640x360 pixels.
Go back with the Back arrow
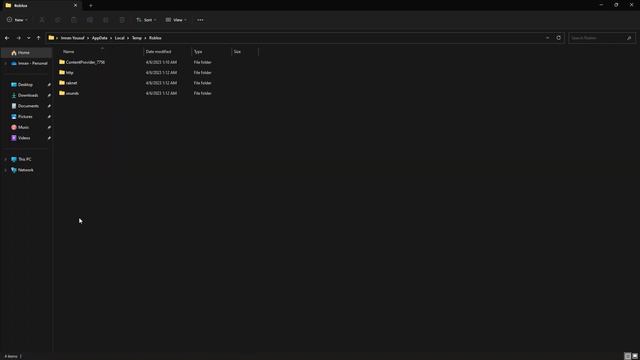[x=7, y=38]
